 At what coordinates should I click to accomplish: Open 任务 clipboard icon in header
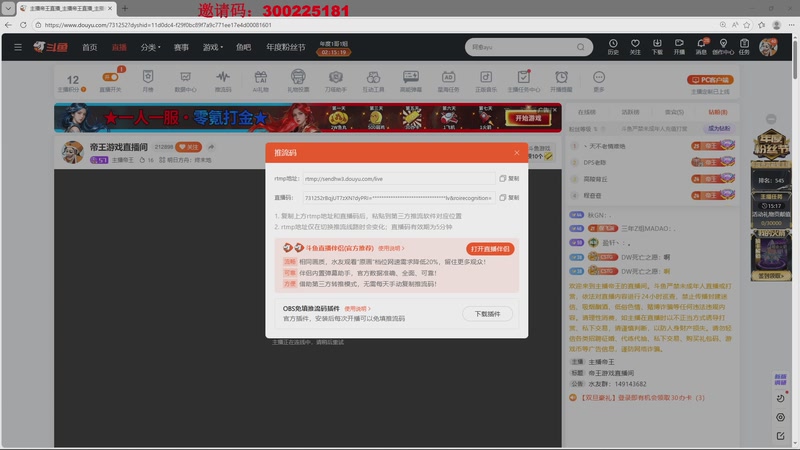point(744,46)
